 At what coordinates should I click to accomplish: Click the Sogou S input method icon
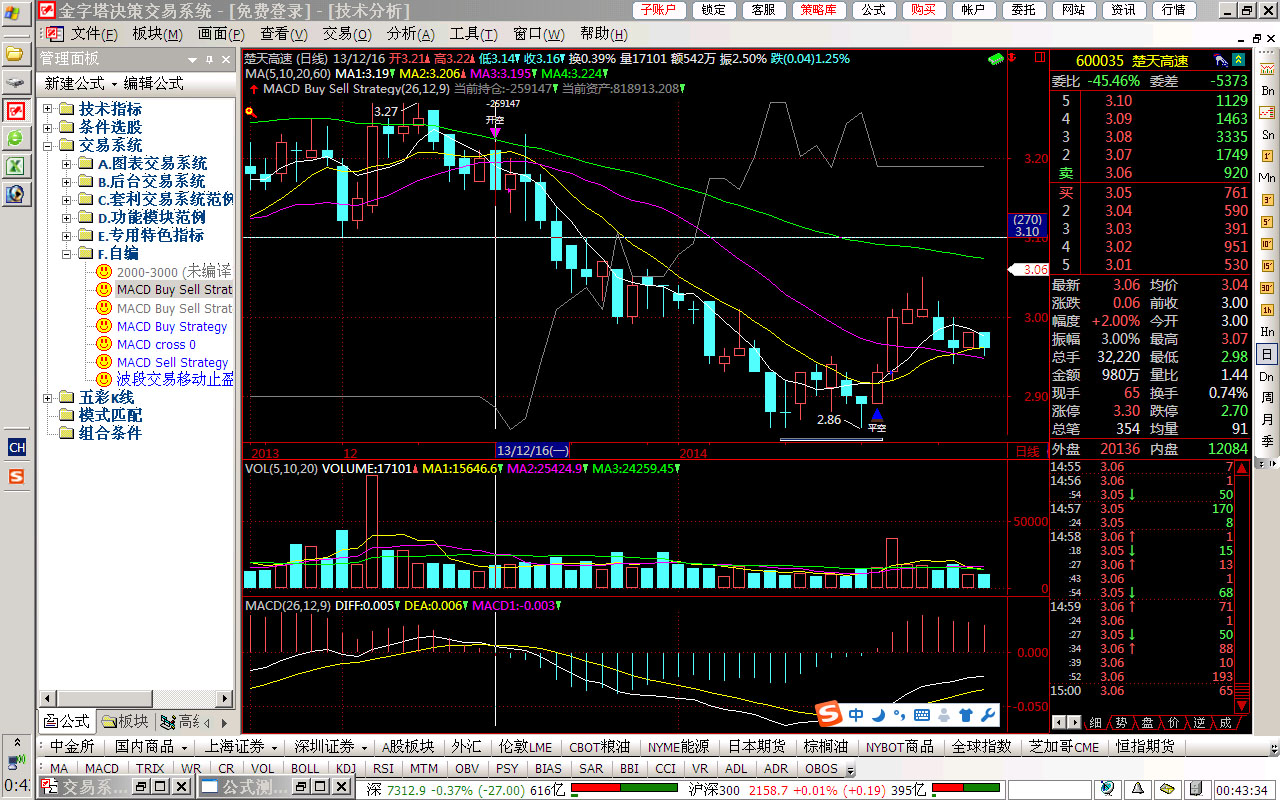pos(829,714)
